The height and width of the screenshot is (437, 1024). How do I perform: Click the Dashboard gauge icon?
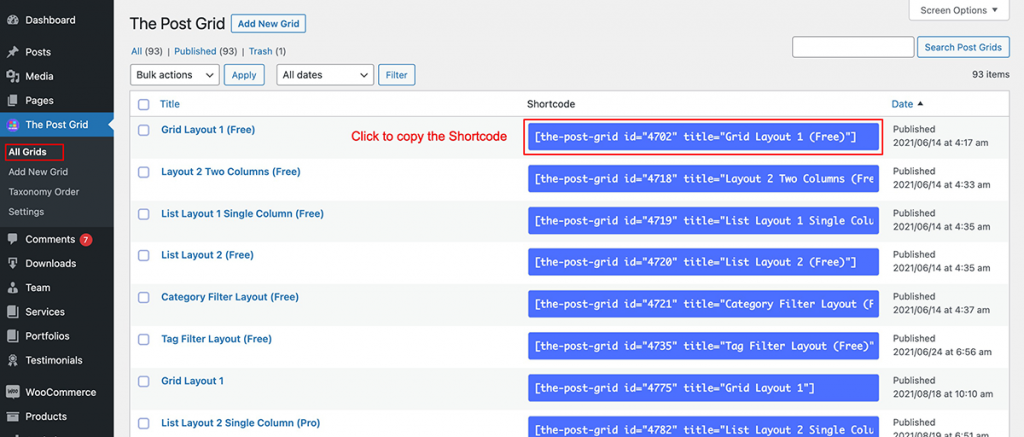tap(12, 20)
